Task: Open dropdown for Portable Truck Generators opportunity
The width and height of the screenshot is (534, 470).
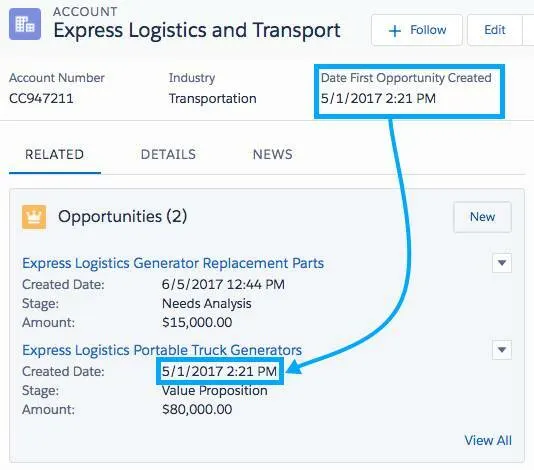Action: pyautogui.click(x=502, y=350)
